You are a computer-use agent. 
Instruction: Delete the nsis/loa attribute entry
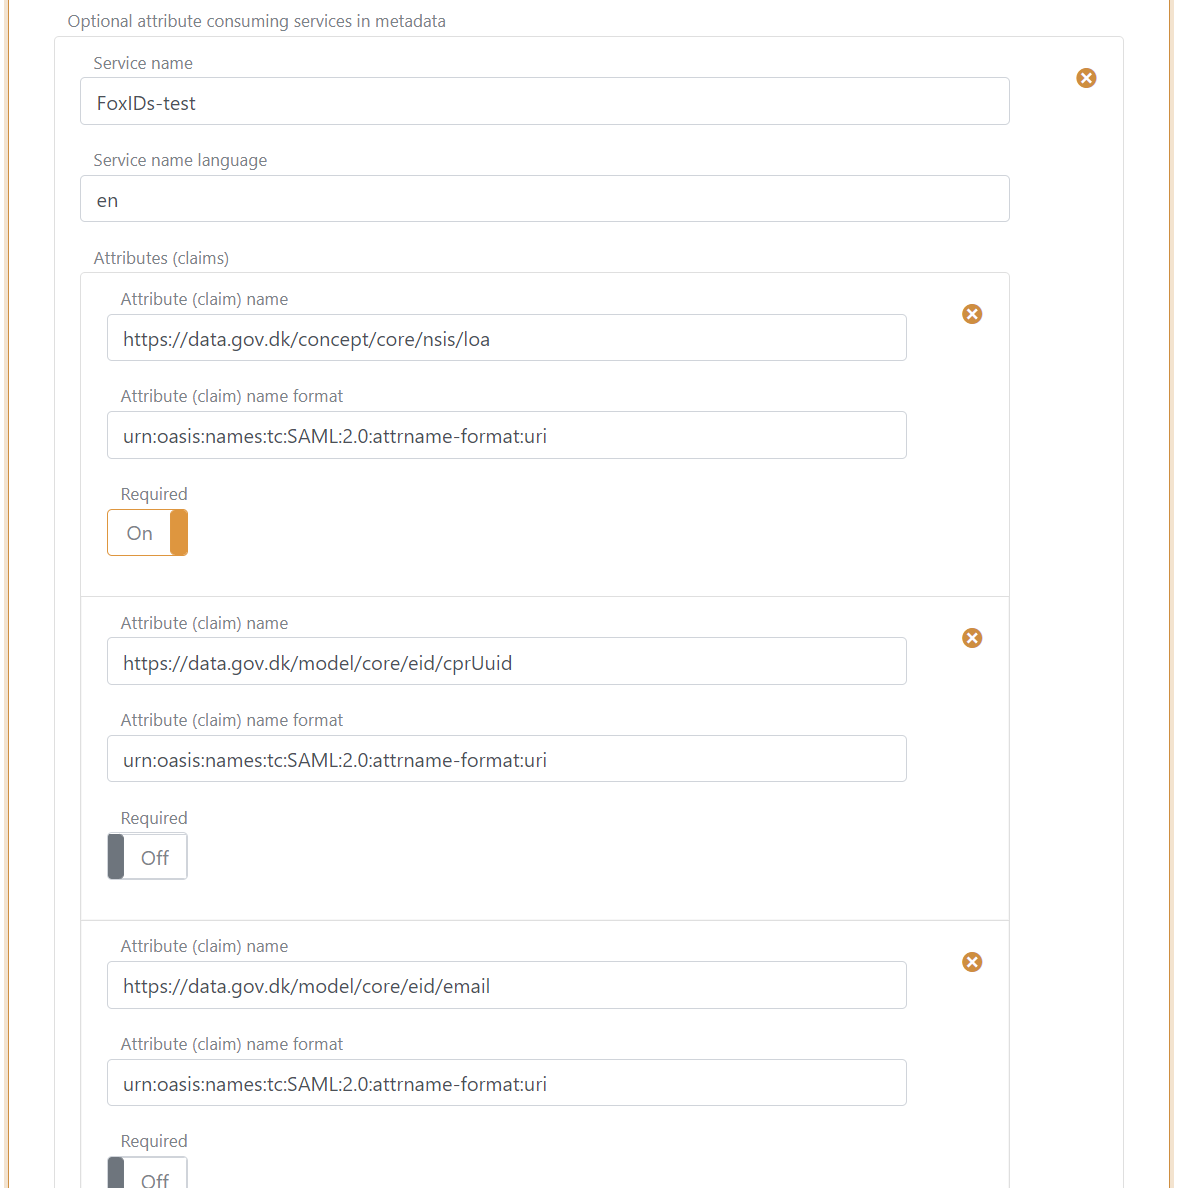(971, 314)
